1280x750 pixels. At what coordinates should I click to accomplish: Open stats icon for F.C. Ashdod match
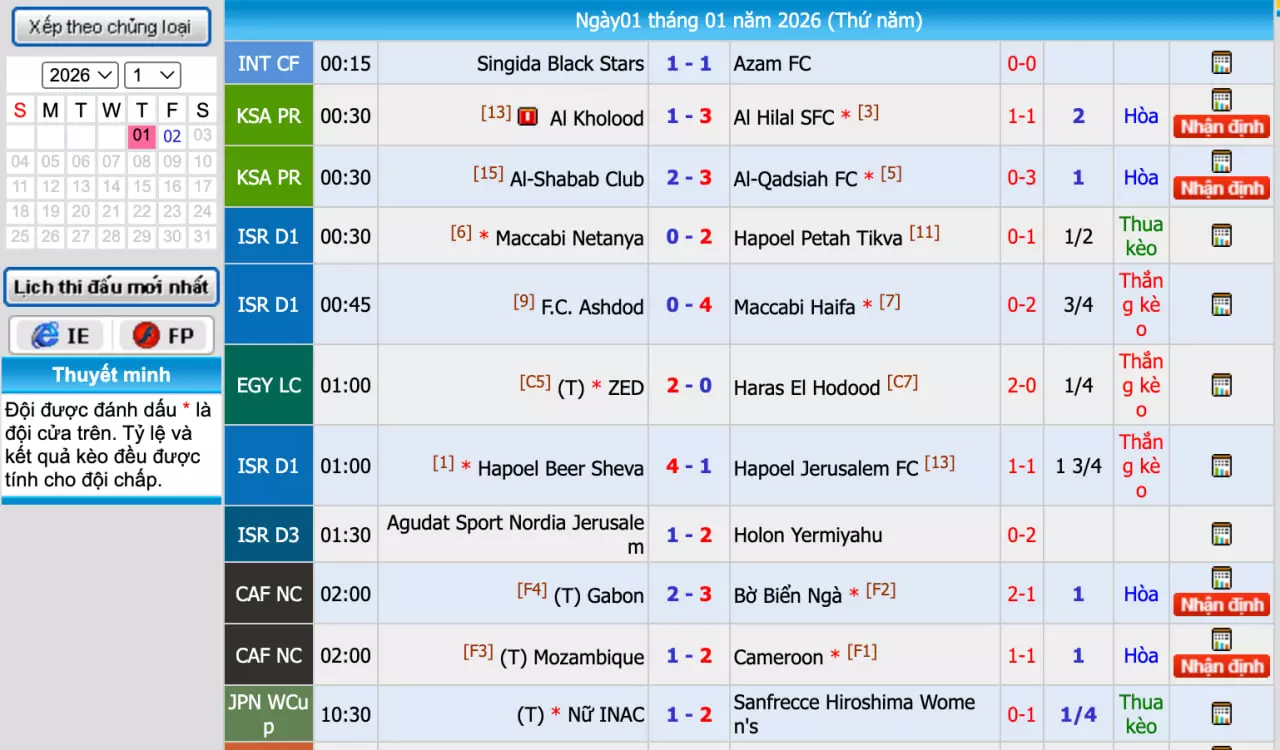[x=1221, y=305]
